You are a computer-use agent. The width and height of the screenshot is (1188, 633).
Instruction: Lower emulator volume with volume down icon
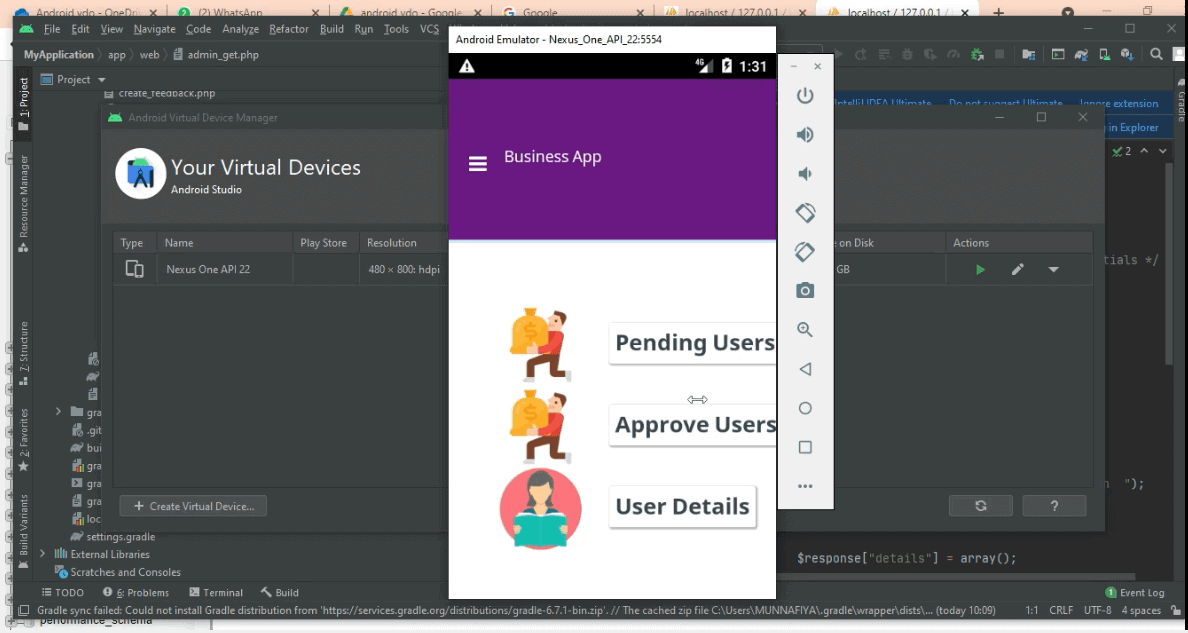[805, 174]
